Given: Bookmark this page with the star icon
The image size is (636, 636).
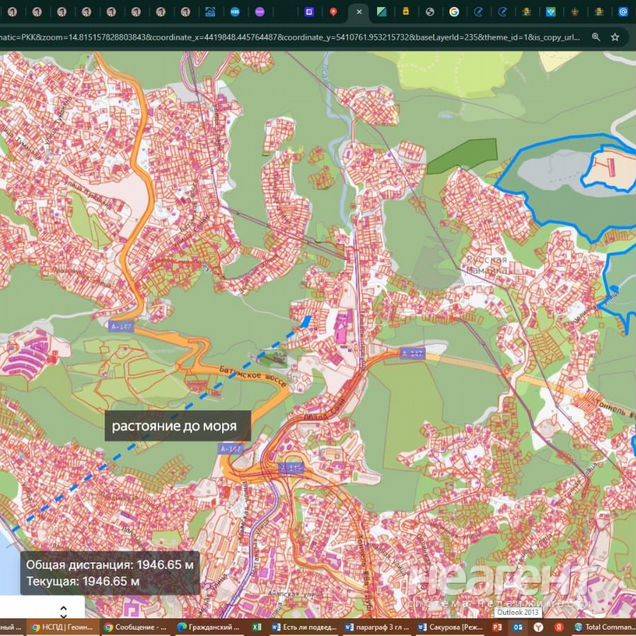Looking at the screenshot, I should 615,37.
